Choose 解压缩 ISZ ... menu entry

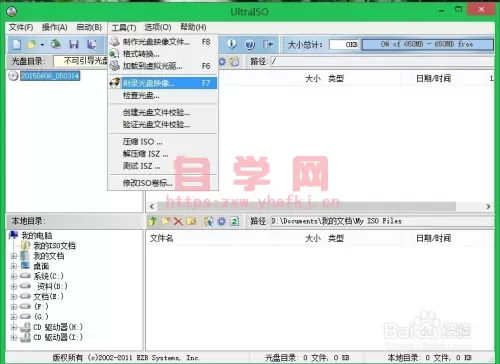click(x=163, y=154)
